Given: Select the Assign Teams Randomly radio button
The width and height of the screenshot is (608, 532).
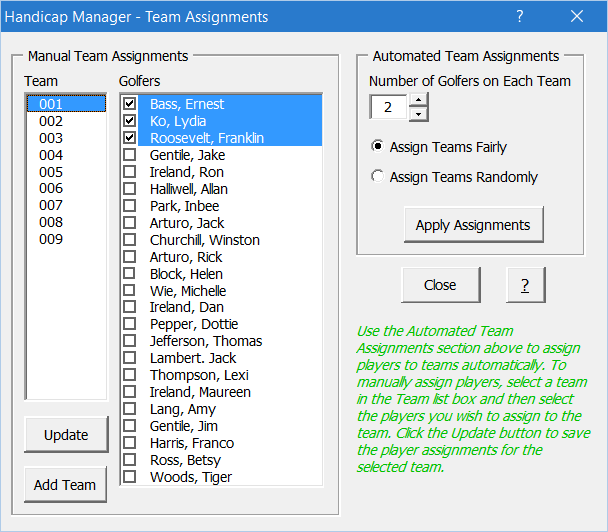Looking at the screenshot, I should (x=377, y=176).
